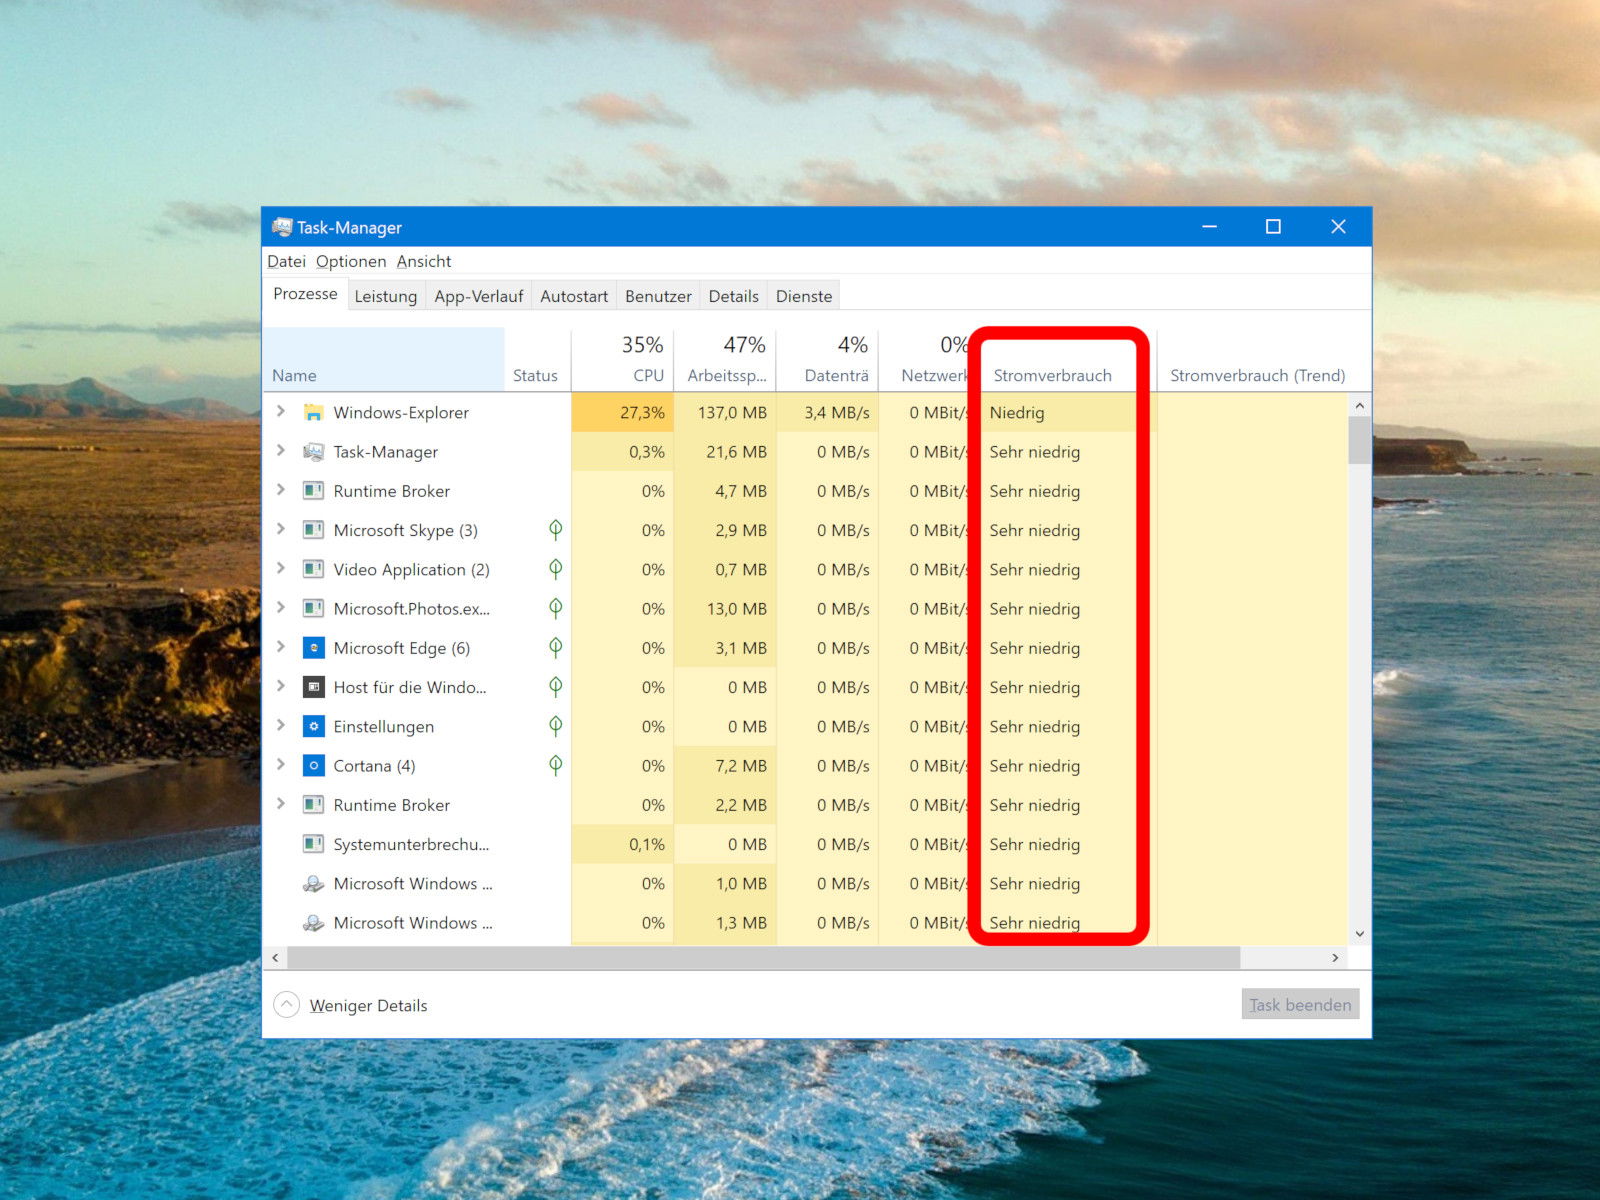Expand the Video Application (2) group
The width and height of the screenshot is (1600, 1200).
tap(281, 568)
